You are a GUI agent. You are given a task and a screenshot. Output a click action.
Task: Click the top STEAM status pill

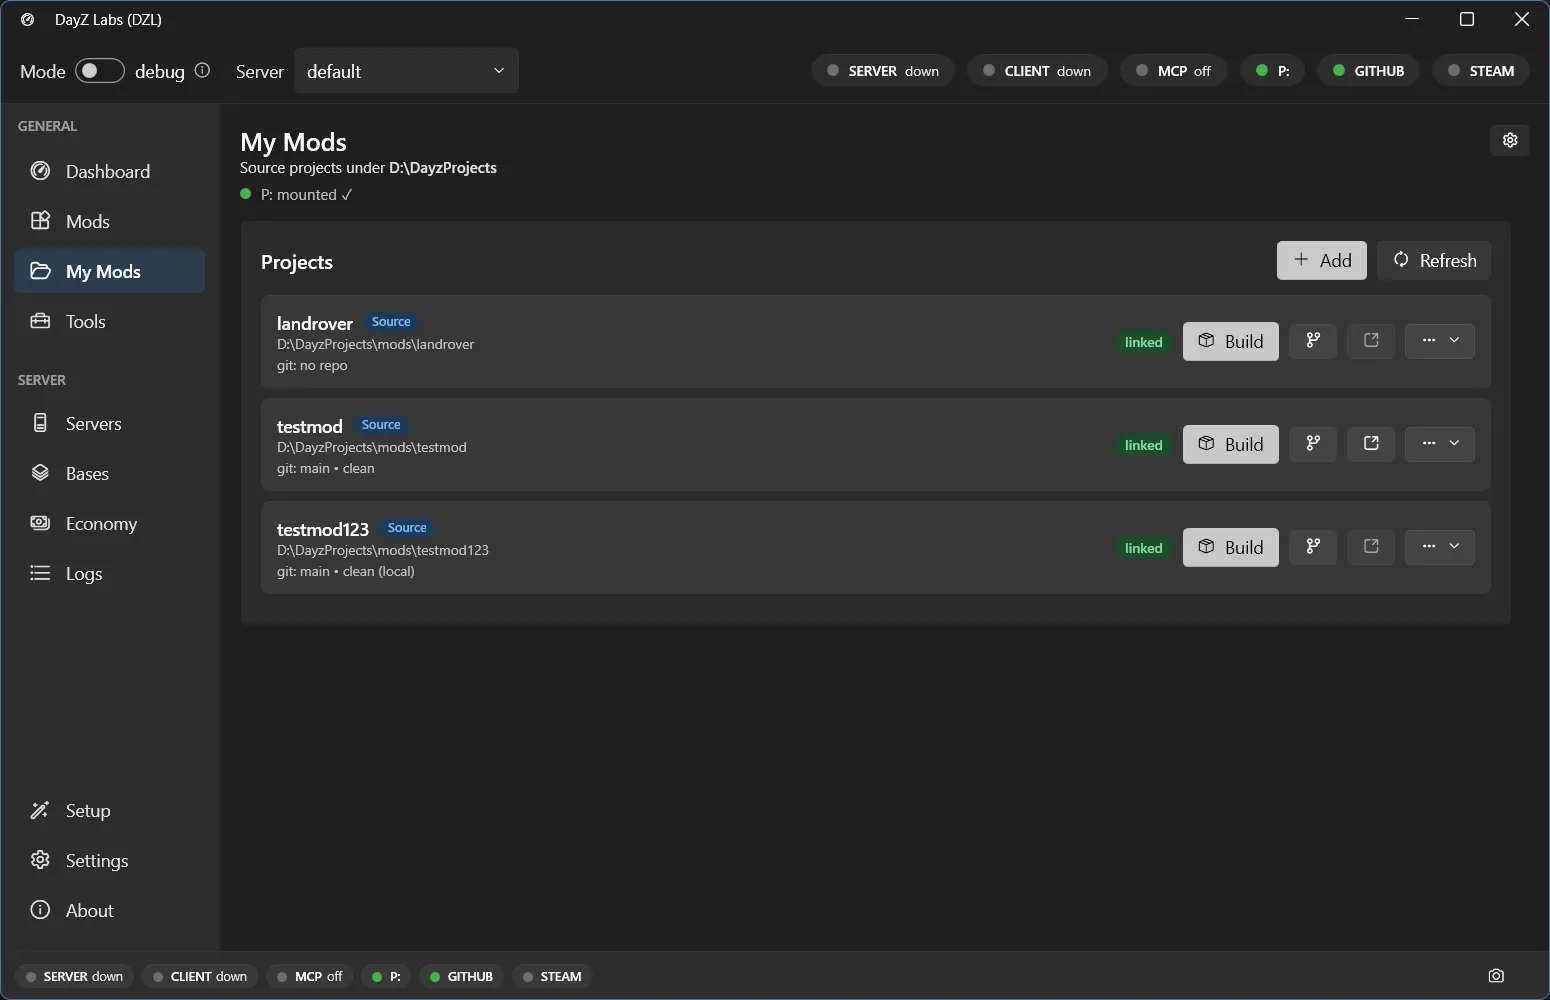click(1481, 71)
